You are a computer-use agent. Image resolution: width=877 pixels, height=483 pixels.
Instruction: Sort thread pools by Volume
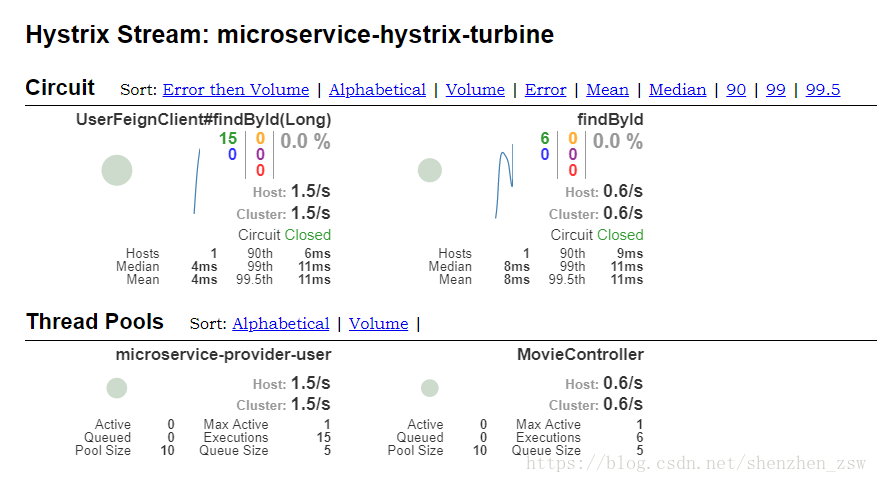379,324
